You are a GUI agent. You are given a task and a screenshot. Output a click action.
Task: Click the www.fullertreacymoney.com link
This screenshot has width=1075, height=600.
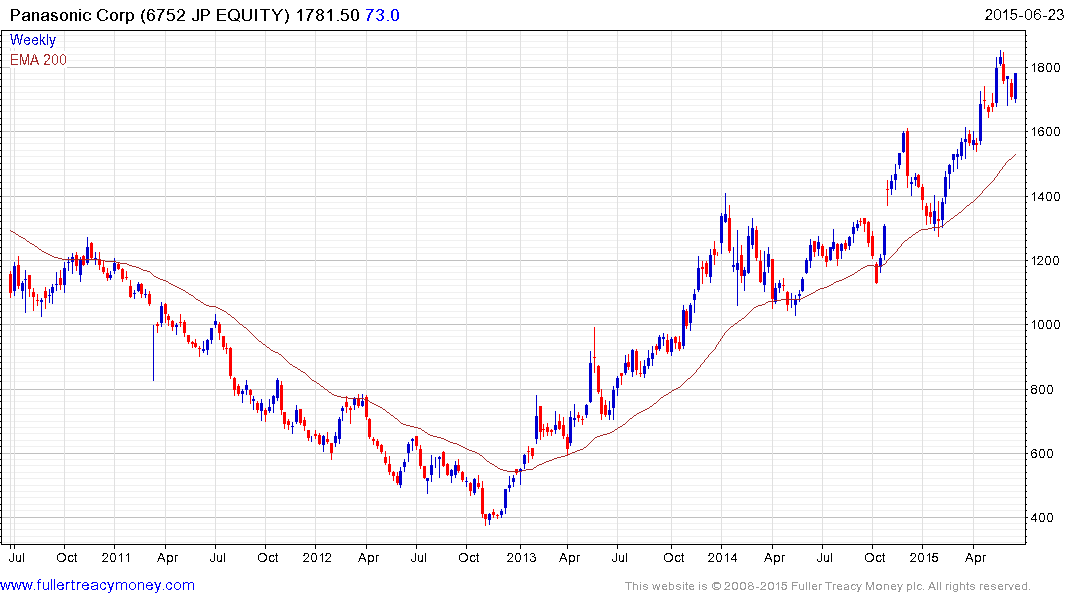tap(98, 585)
